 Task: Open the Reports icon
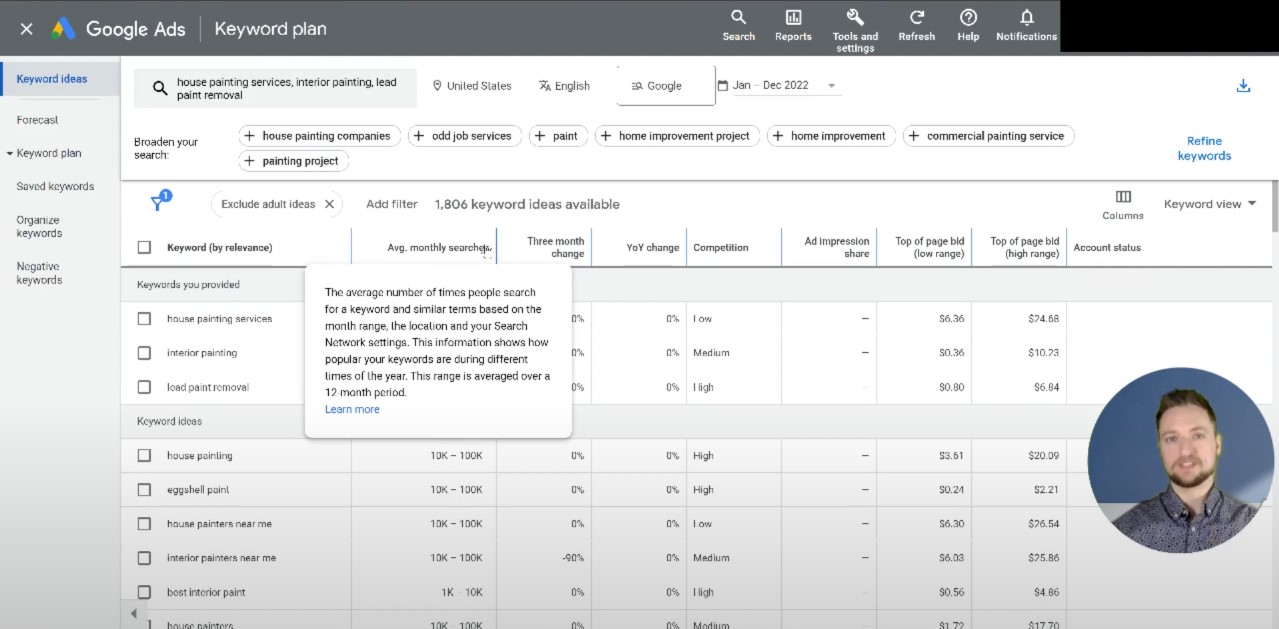pos(793,25)
